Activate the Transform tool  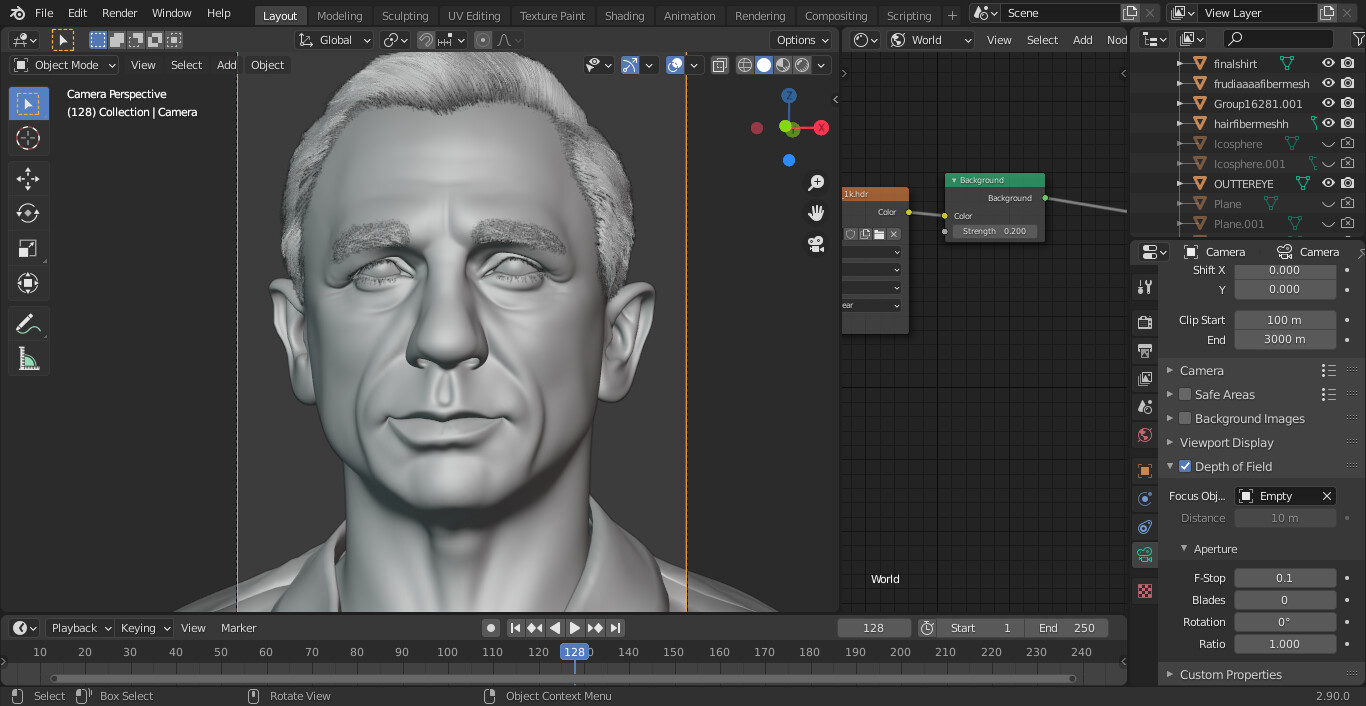(28, 284)
